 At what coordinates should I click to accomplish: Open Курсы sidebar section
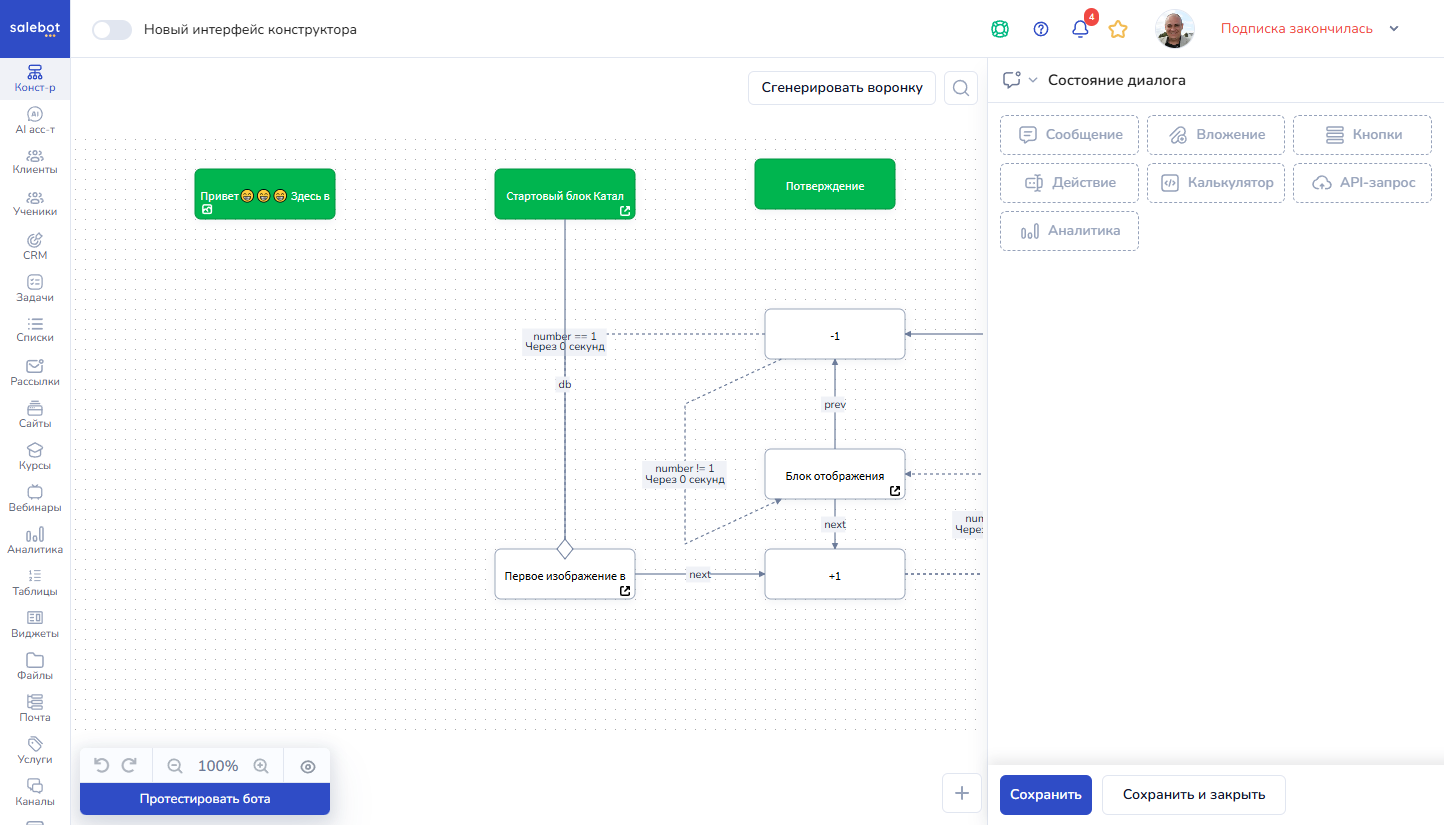(35, 457)
